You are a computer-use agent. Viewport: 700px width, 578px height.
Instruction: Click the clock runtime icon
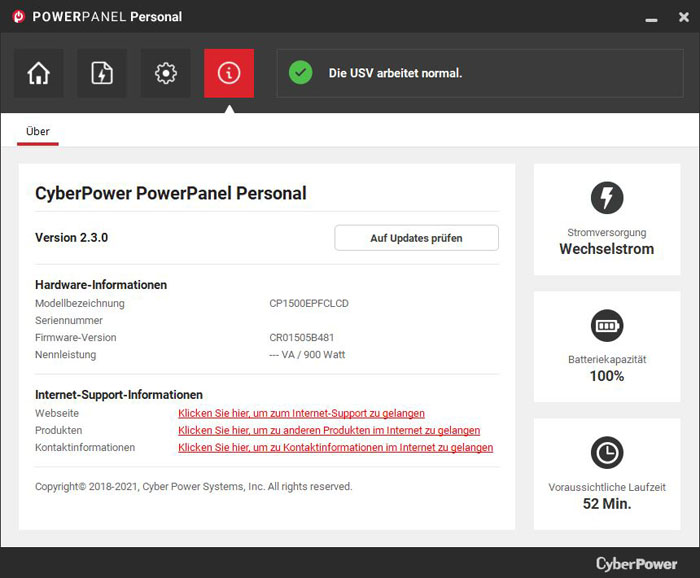click(x=607, y=453)
